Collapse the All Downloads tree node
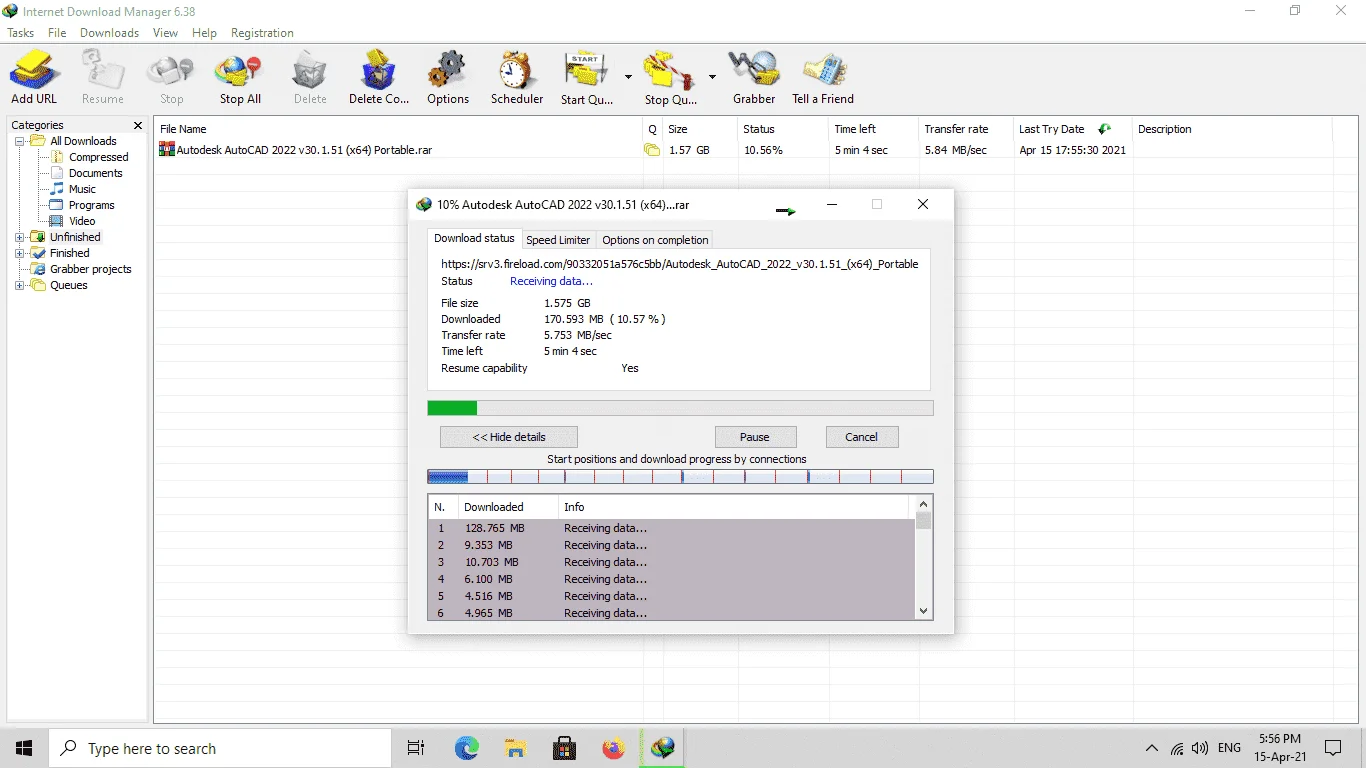Image resolution: width=1366 pixels, height=768 pixels. (x=20, y=141)
